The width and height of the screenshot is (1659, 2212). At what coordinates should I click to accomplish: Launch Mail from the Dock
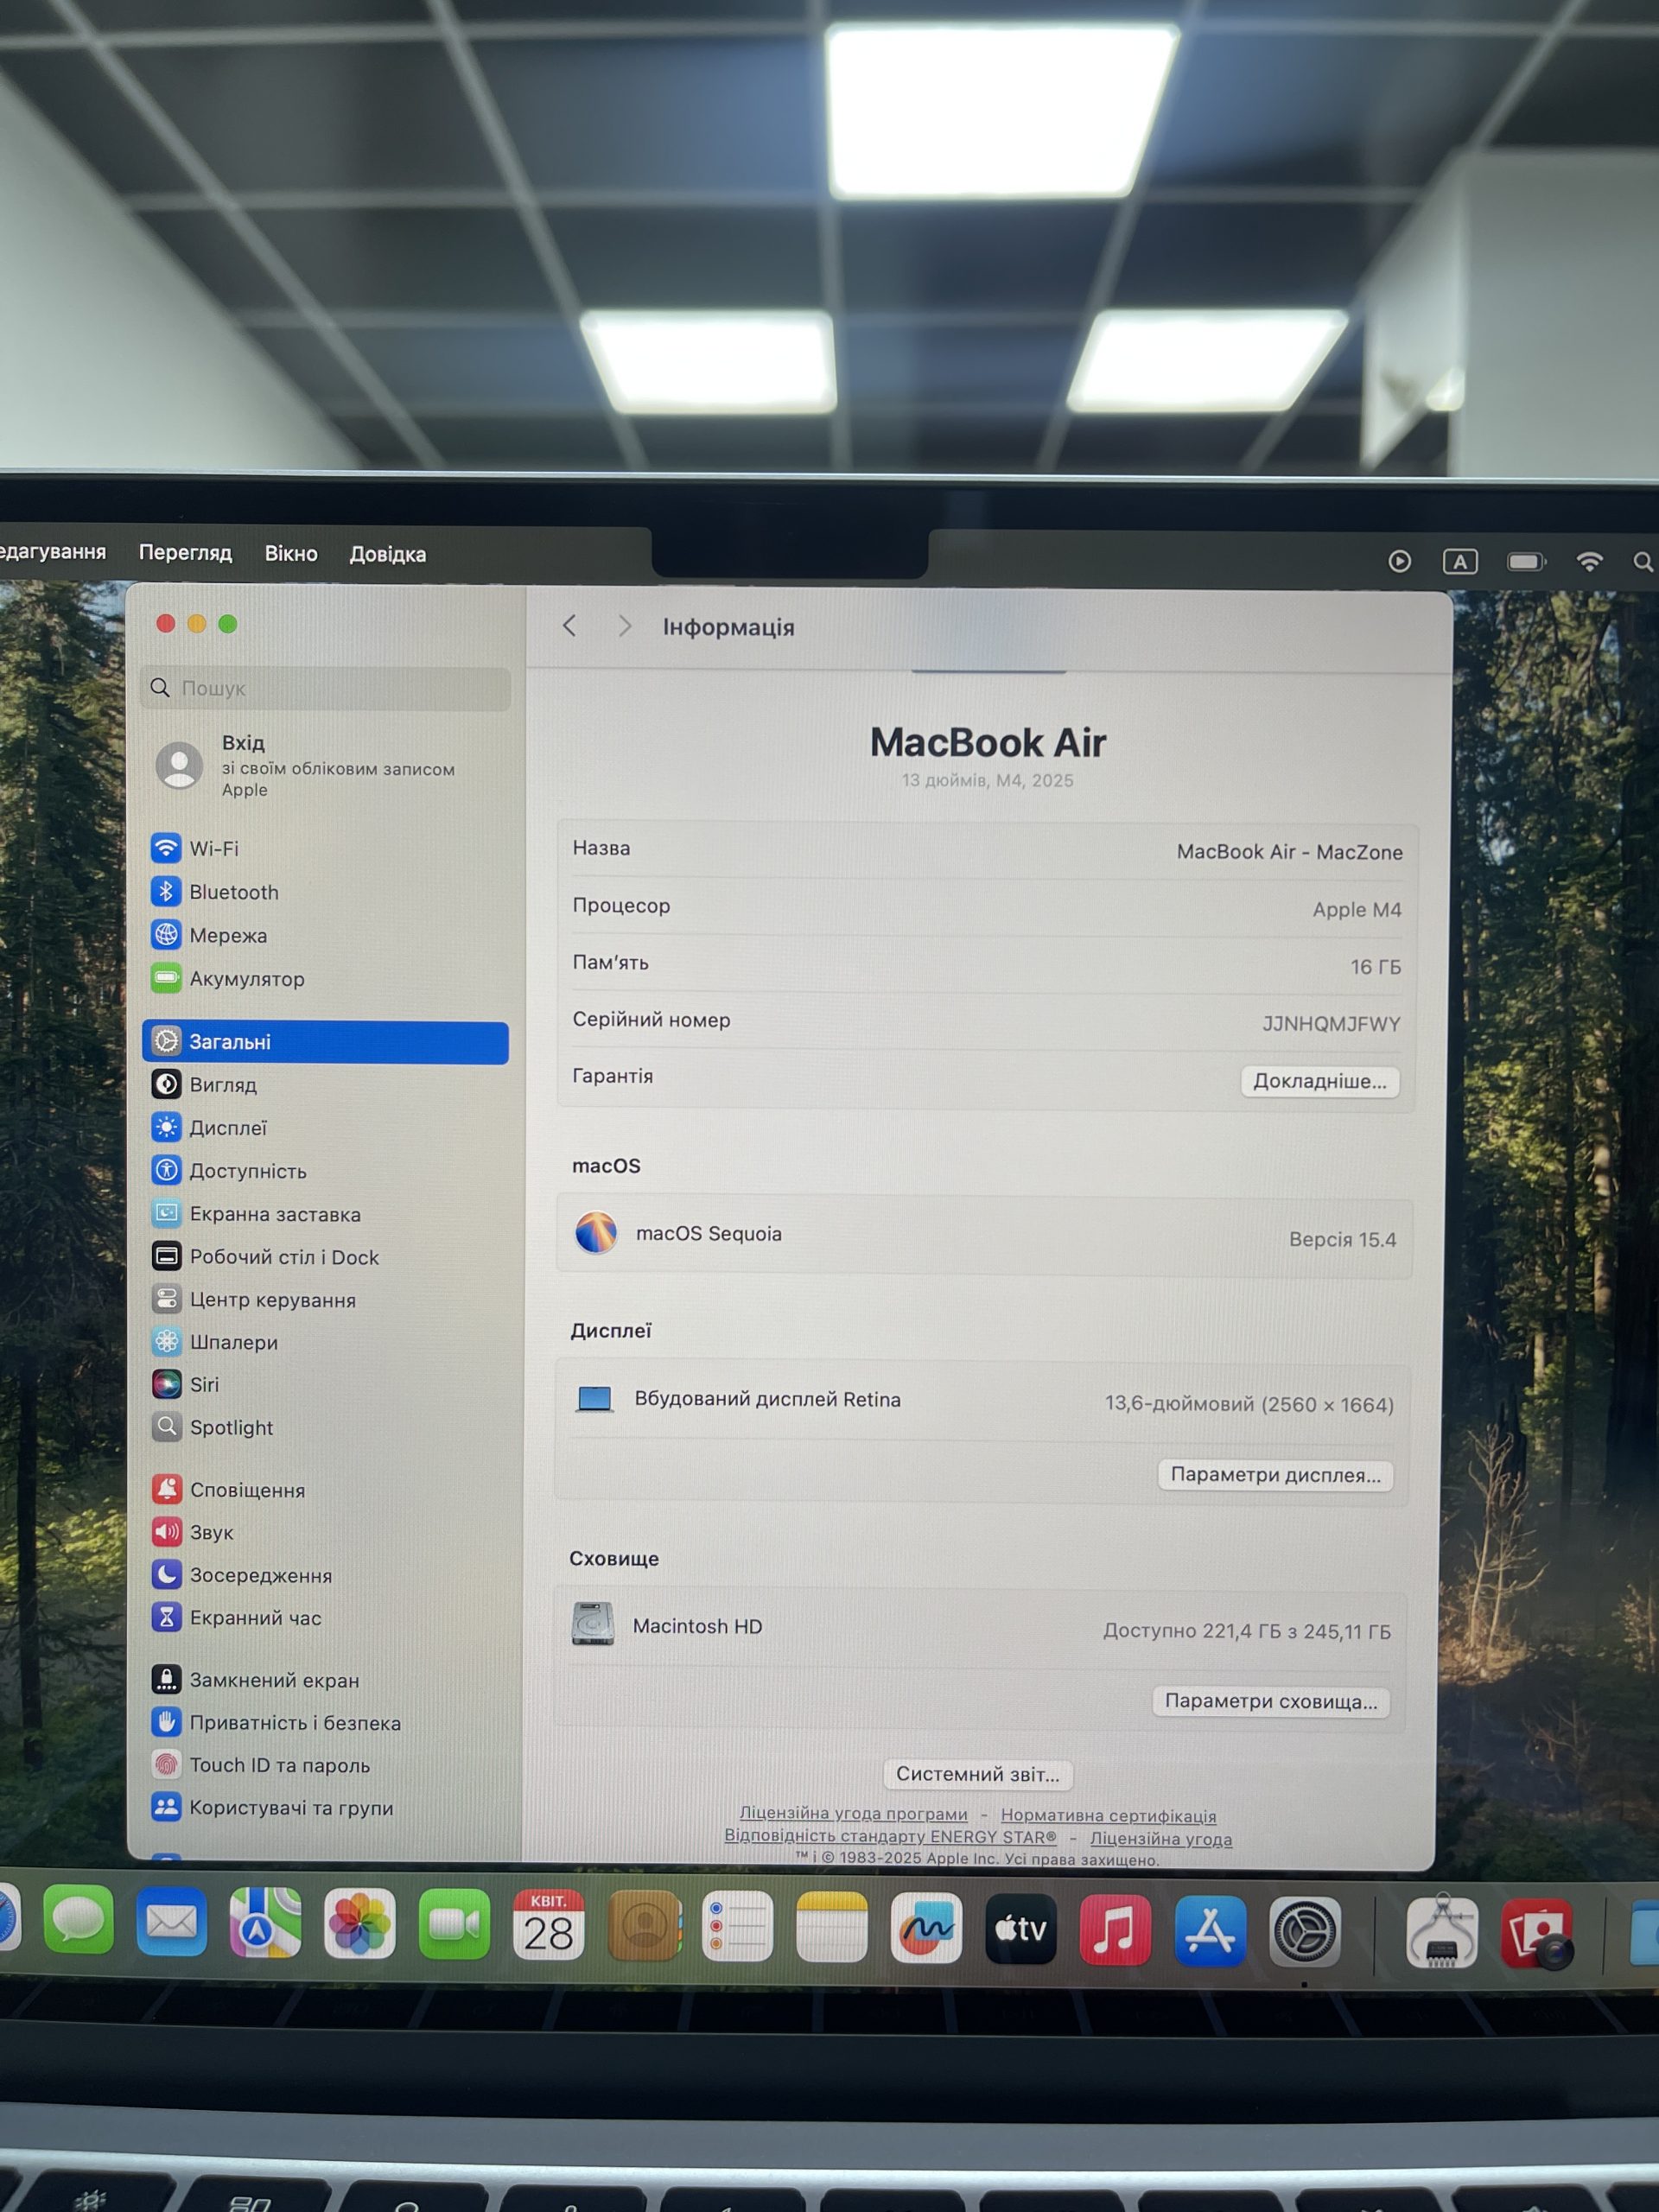click(172, 1921)
